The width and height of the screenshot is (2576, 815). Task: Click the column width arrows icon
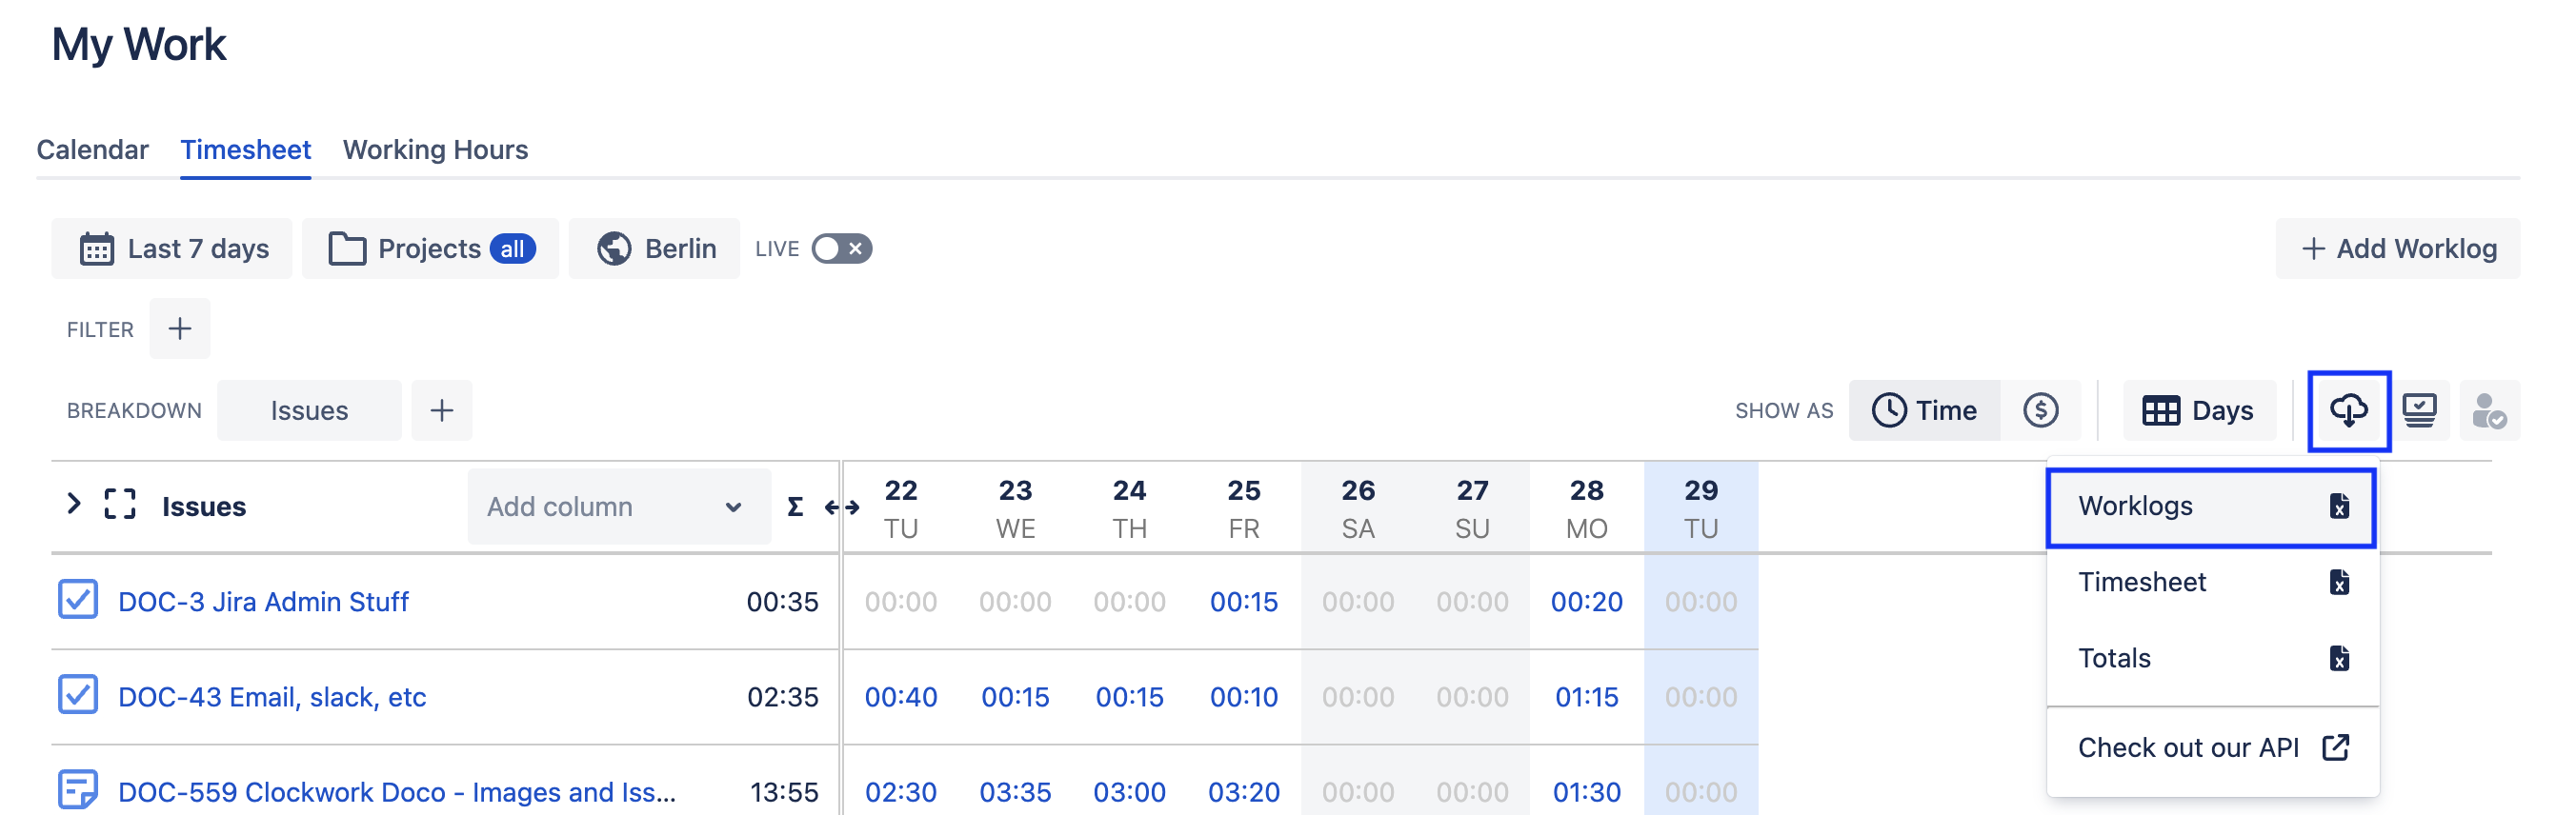tap(841, 507)
